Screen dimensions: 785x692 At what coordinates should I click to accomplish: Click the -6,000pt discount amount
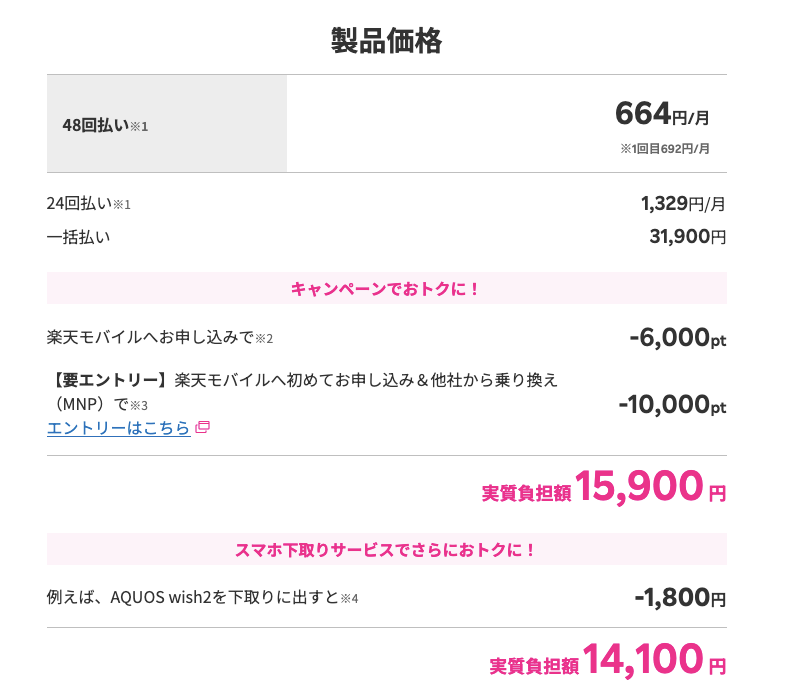(x=677, y=337)
